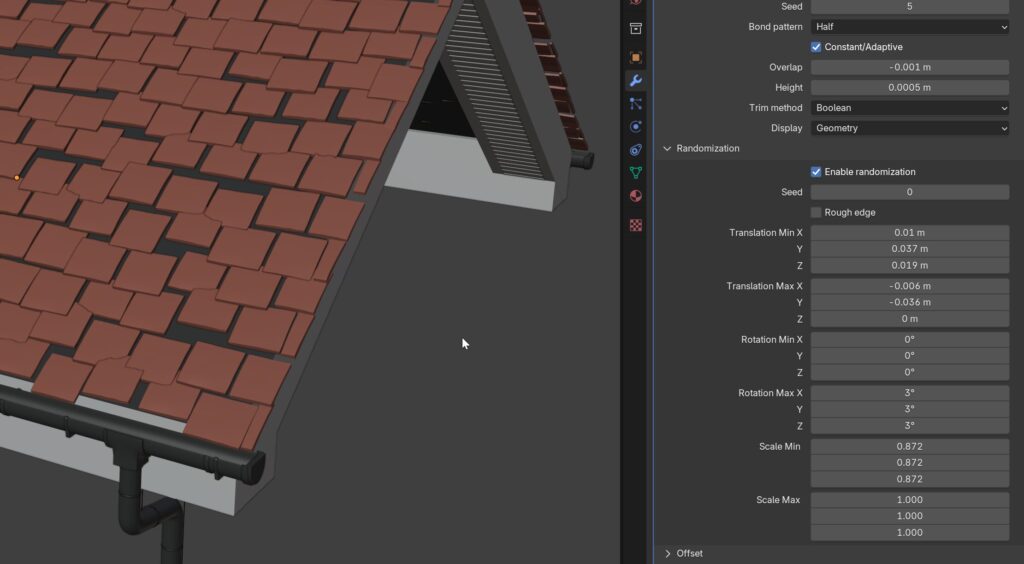Open the Object Constraints tab icon
Screen dimensions: 1024x564
(635, 150)
